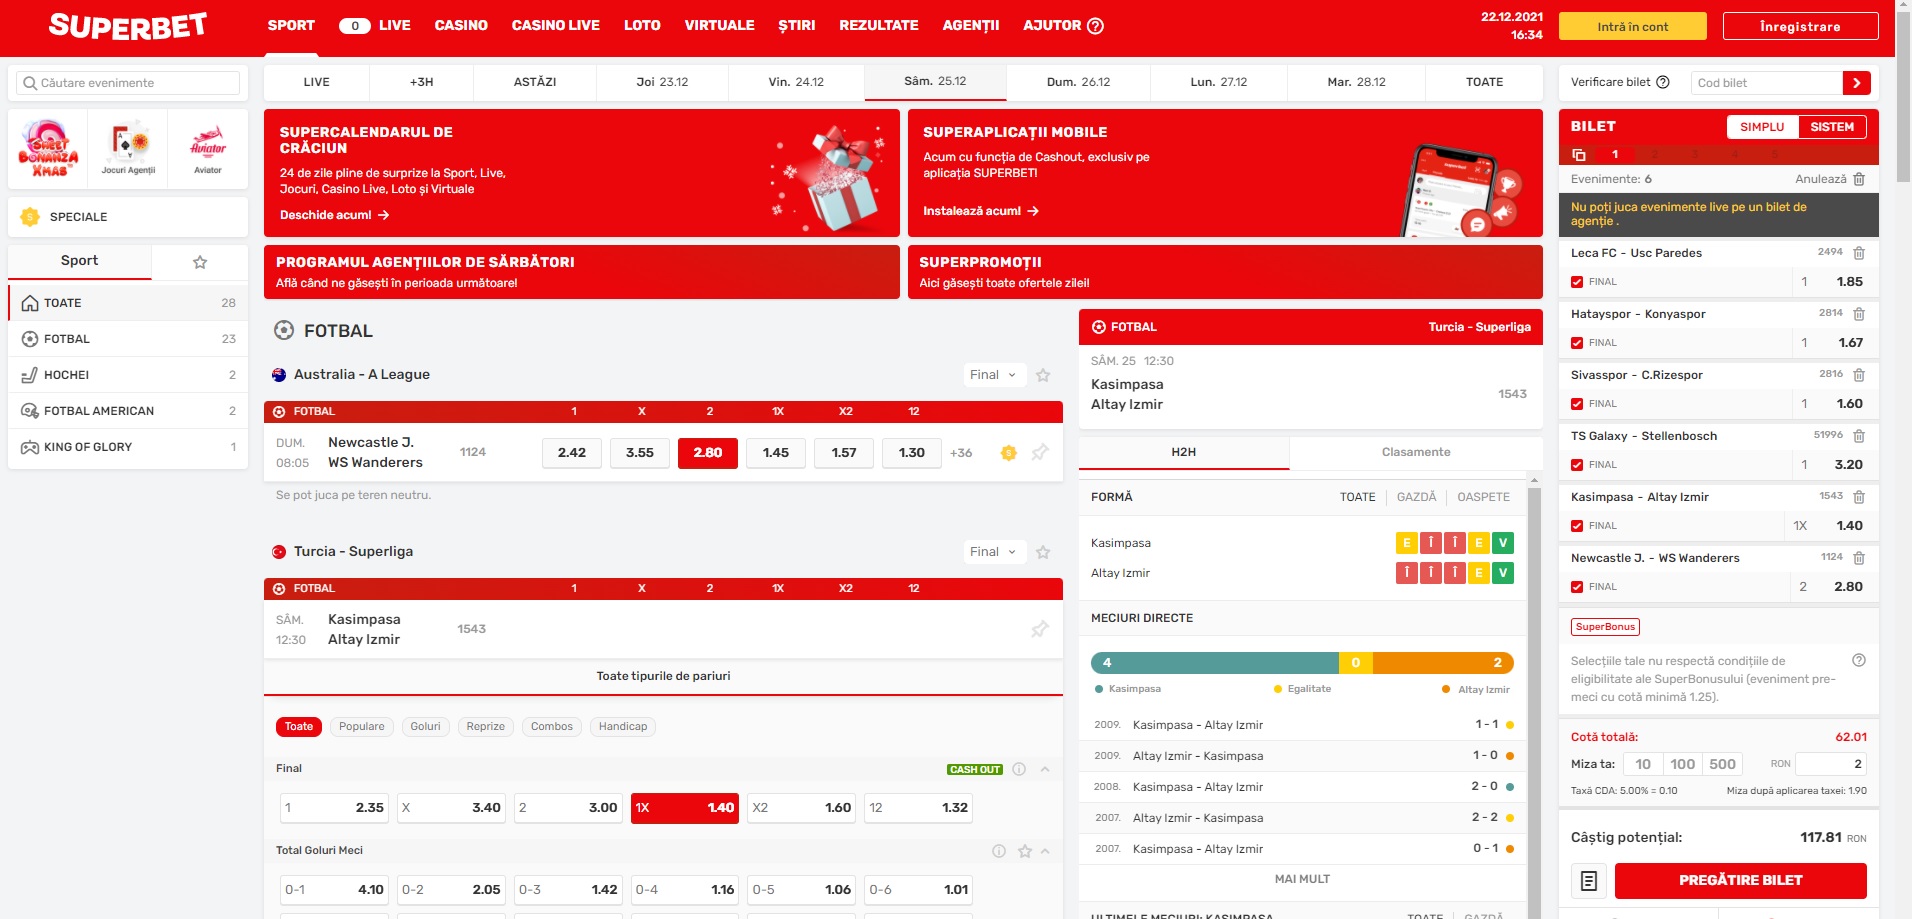Viewport: 1920px width, 919px height.
Task: Set stake to 100 preset
Action: (x=1683, y=764)
